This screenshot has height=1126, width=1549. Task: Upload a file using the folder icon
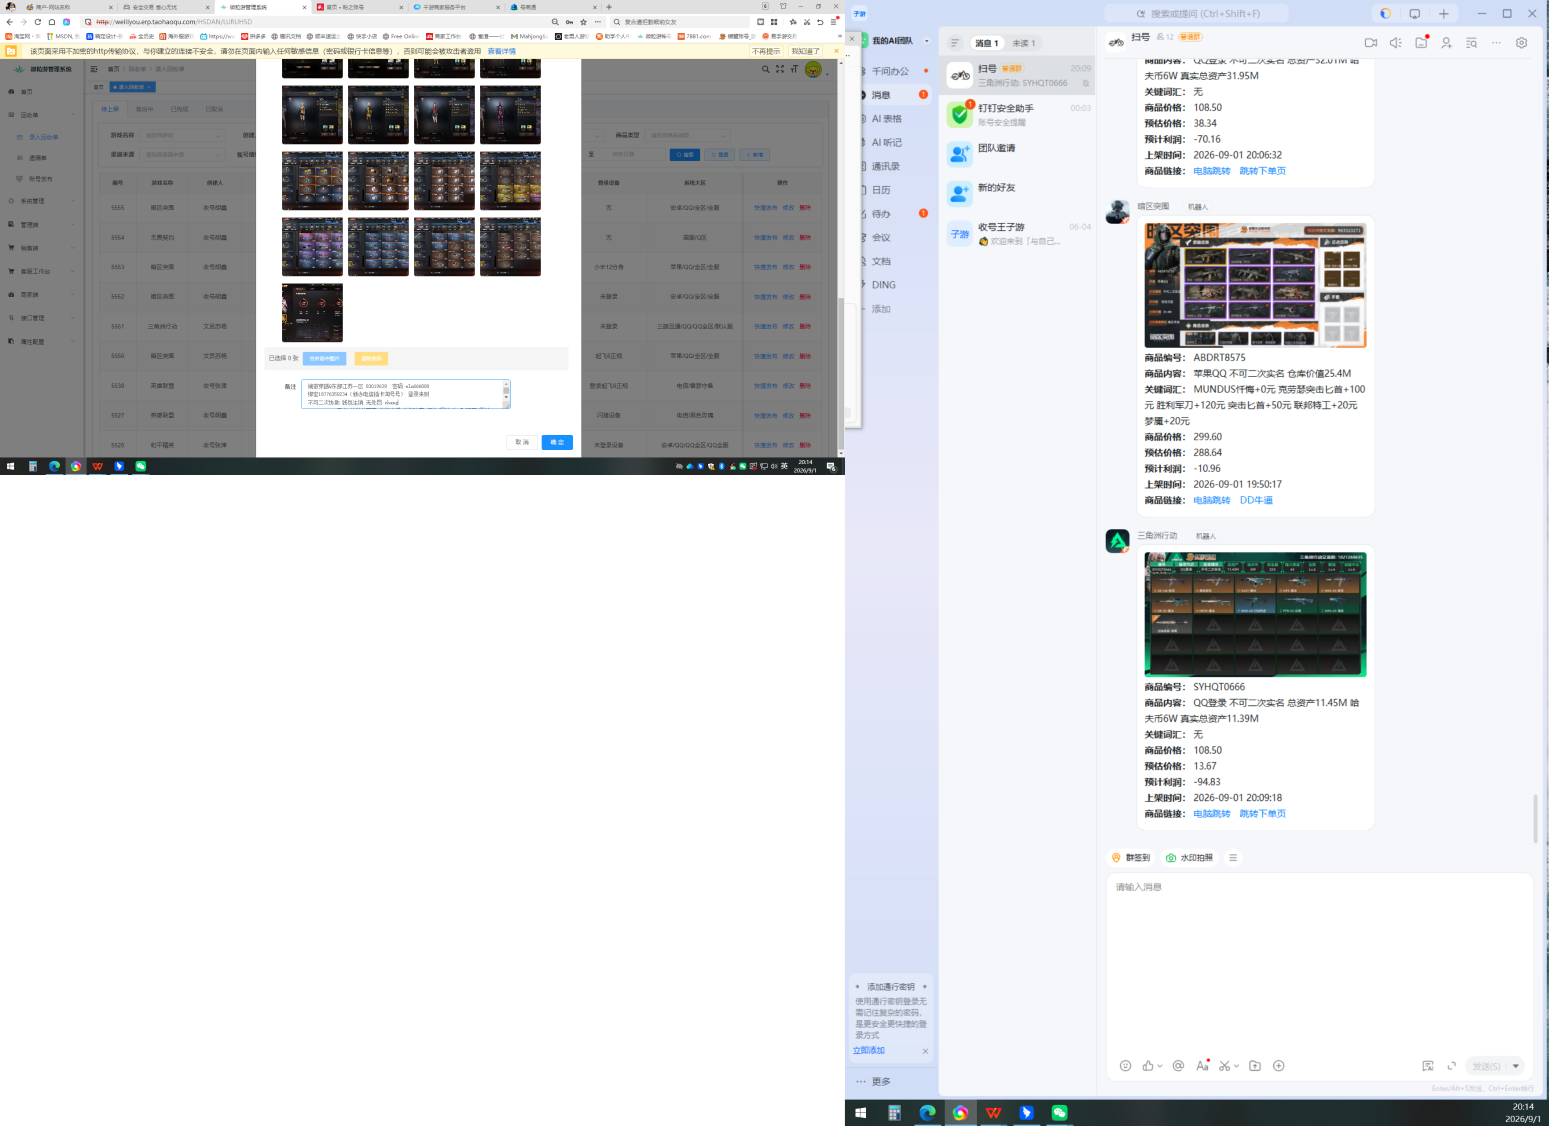pos(1255,1066)
